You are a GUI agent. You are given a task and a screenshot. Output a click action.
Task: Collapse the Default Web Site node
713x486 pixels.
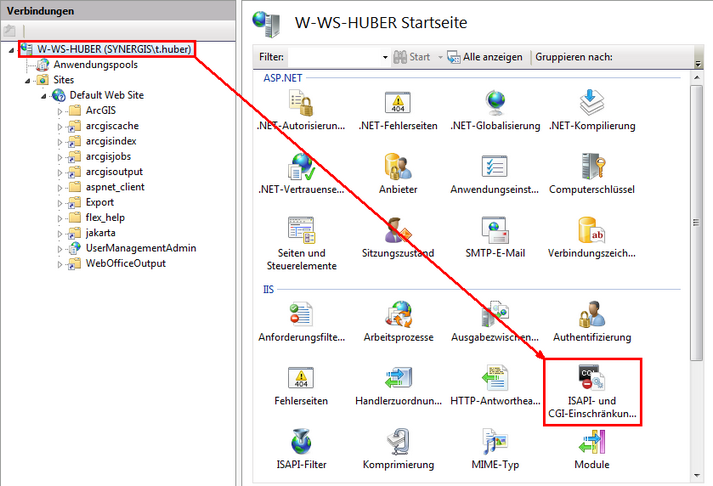44,96
